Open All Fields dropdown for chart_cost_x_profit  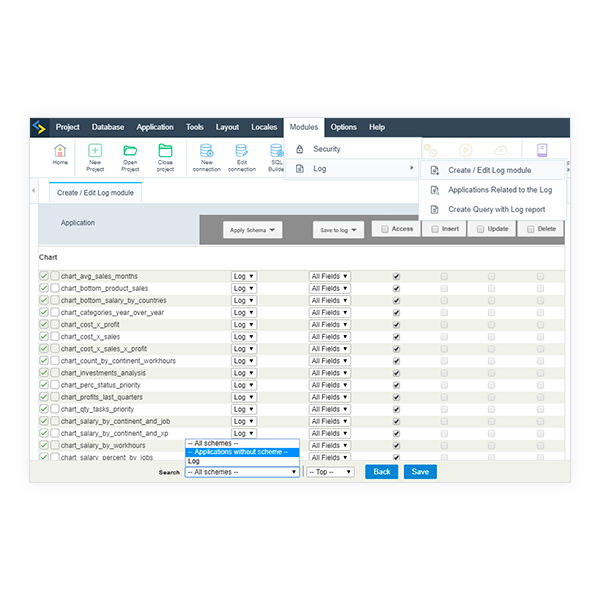(x=330, y=324)
